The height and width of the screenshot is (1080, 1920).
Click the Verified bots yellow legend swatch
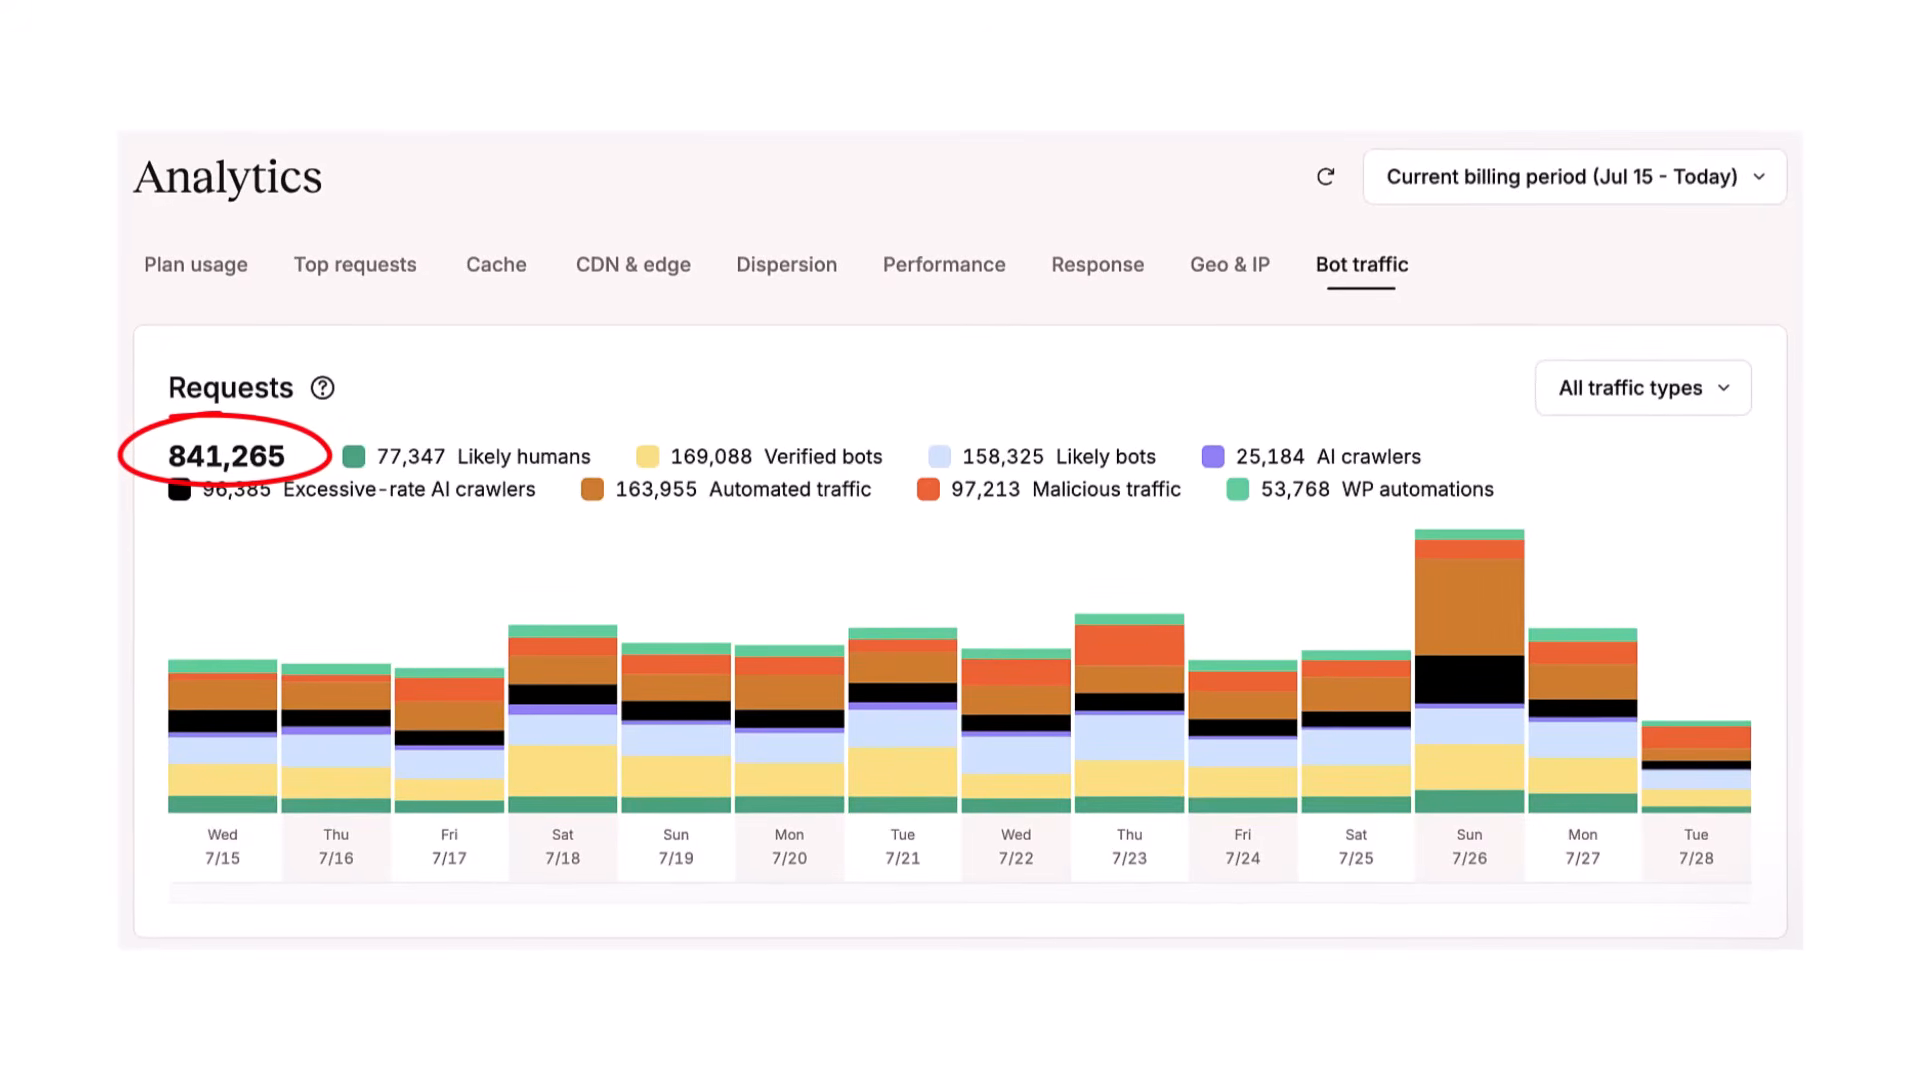pyautogui.click(x=647, y=457)
